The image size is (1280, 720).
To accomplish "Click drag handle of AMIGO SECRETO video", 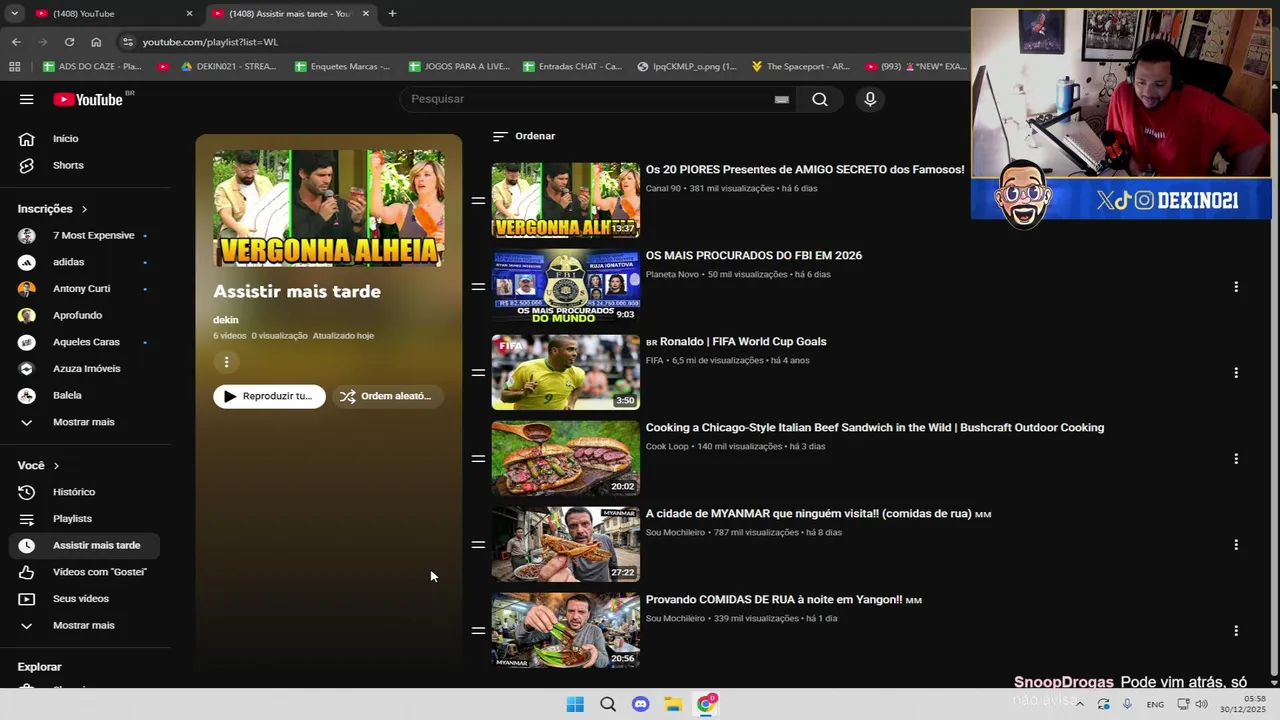I will click(x=478, y=200).
